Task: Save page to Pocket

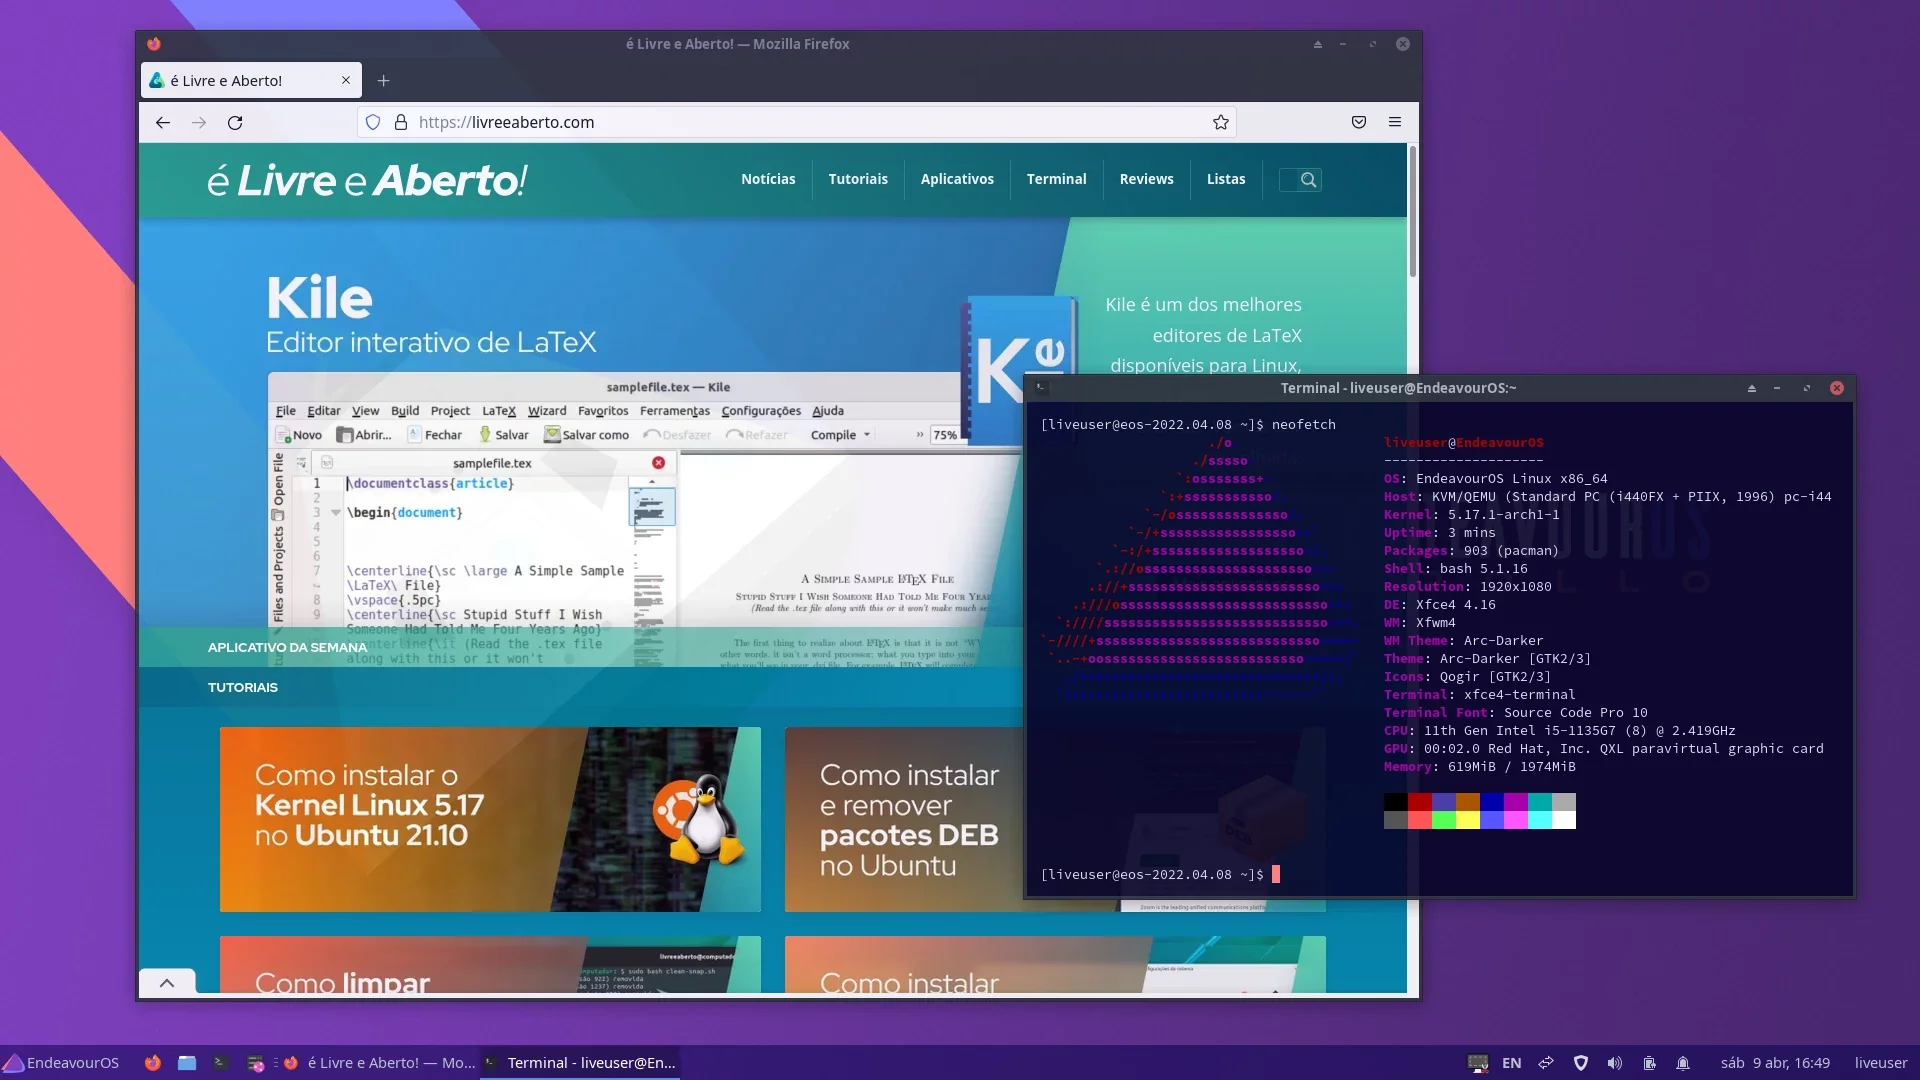Action: tap(1359, 122)
